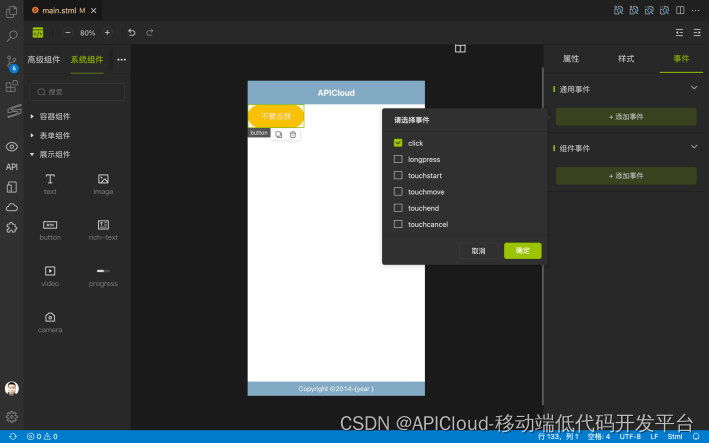Screen dimensions: 709x443
Task: Uncheck the click event checkbox
Action: click(x=398, y=143)
